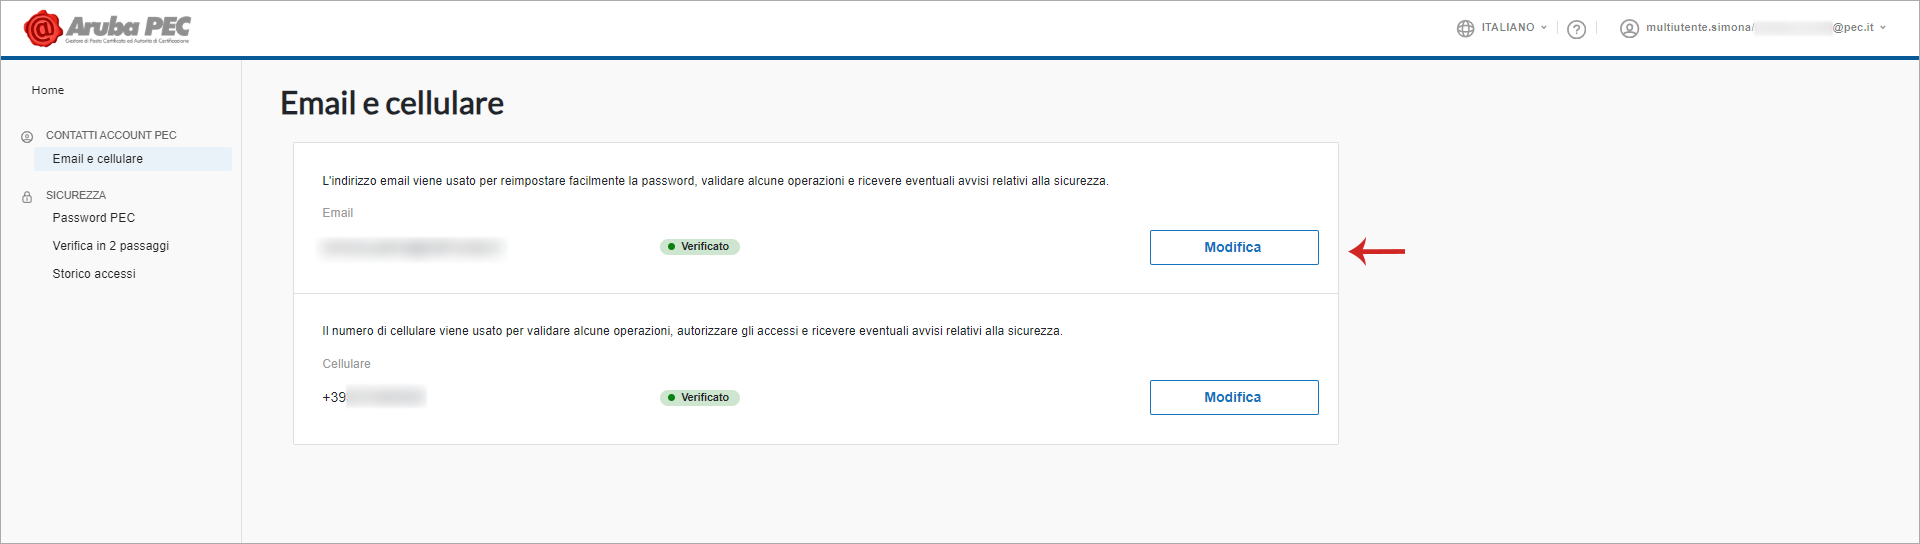1920x544 pixels.
Task: Click the Sicurezza padlock icon
Action: point(27,196)
